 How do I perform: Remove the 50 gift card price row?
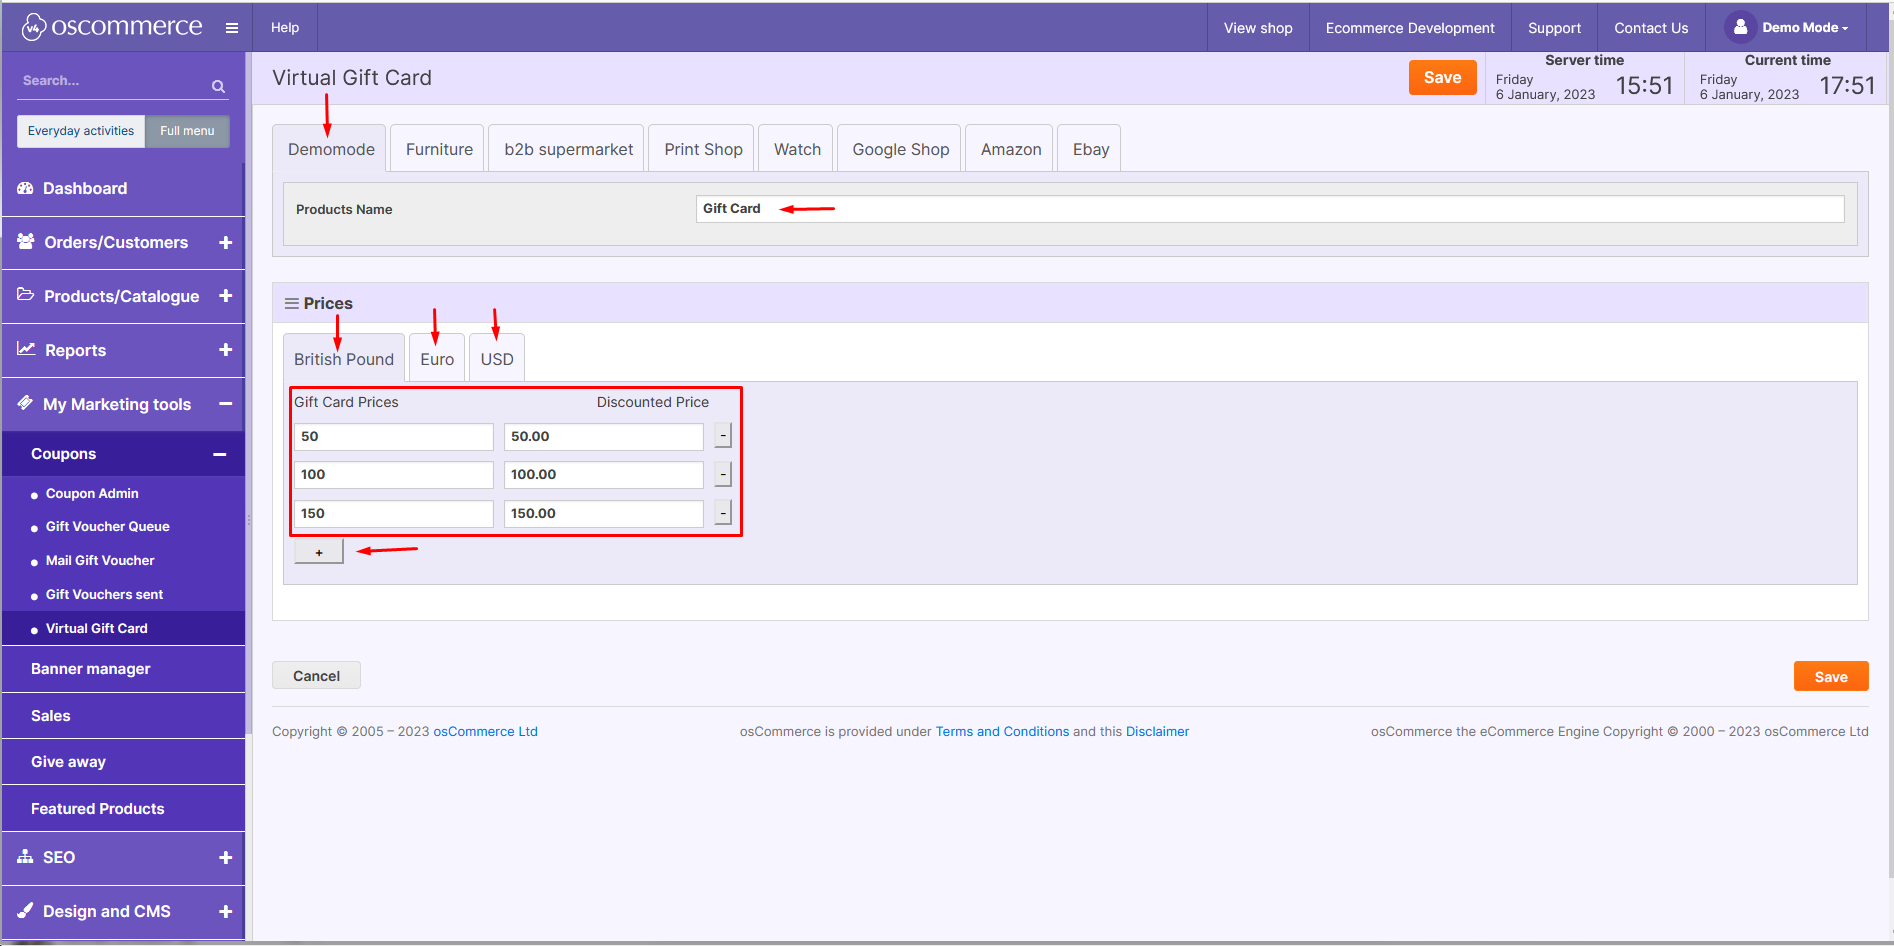pos(723,436)
